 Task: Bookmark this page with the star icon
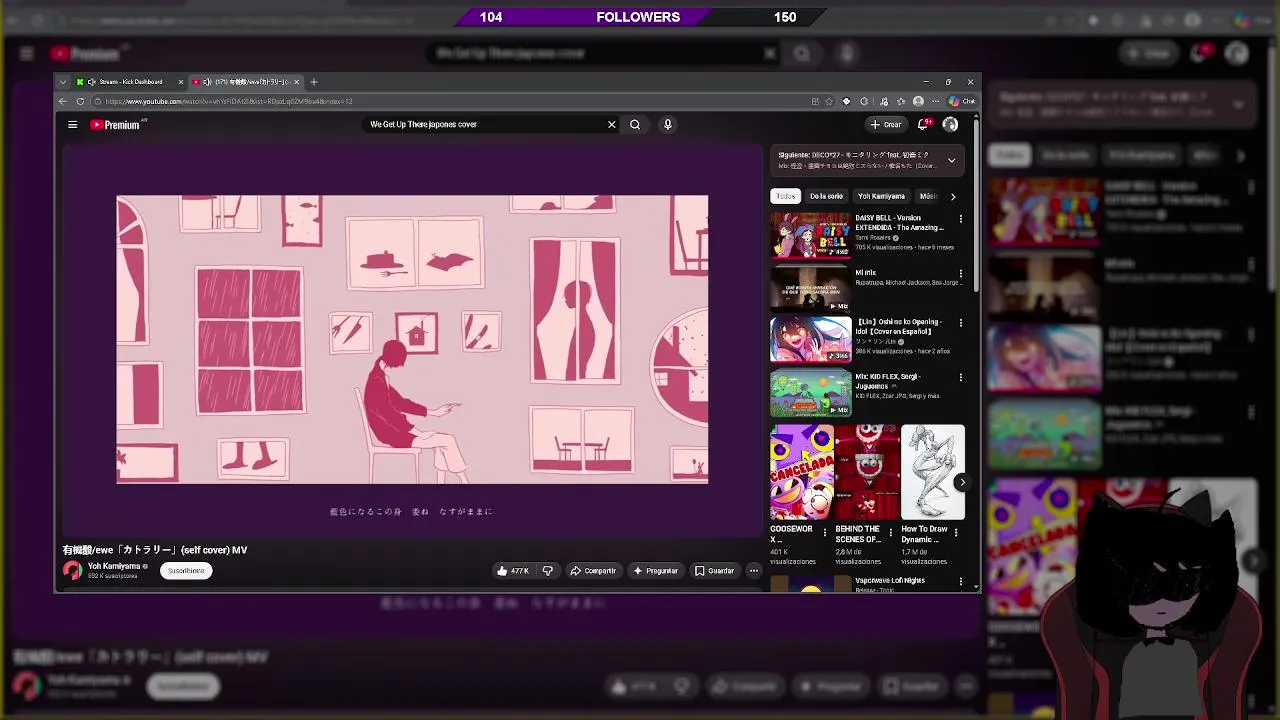pyautogui.click(x=829, y=101)
